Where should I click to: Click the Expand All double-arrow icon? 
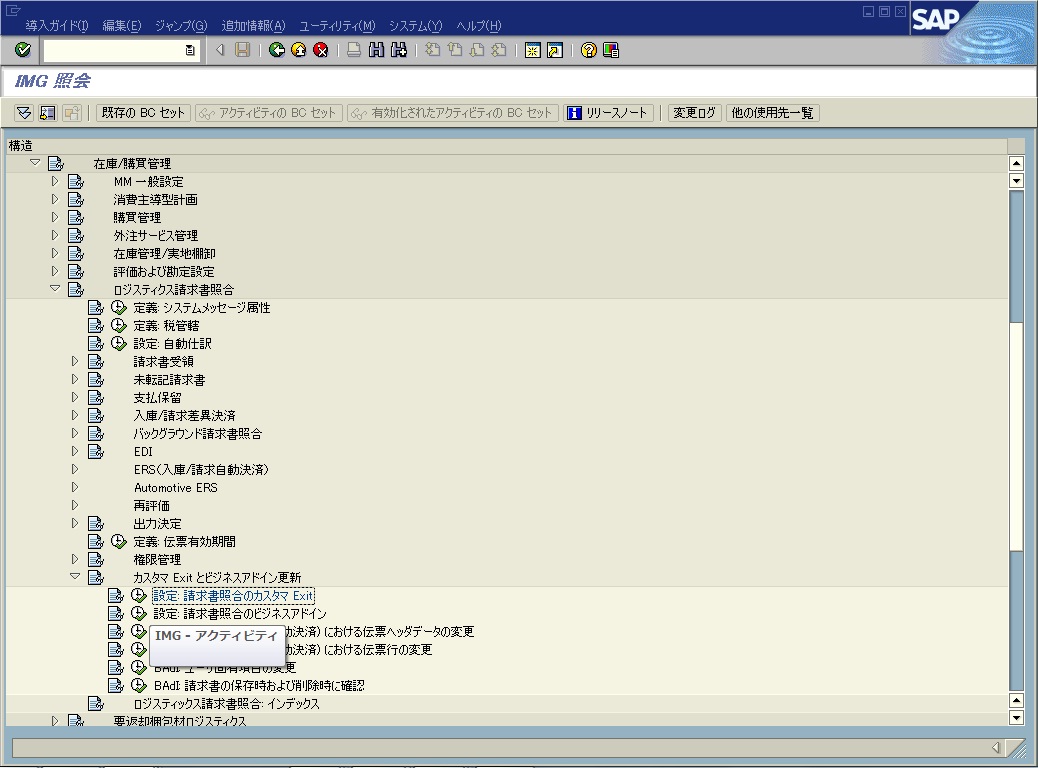click(x=23, y=113)
